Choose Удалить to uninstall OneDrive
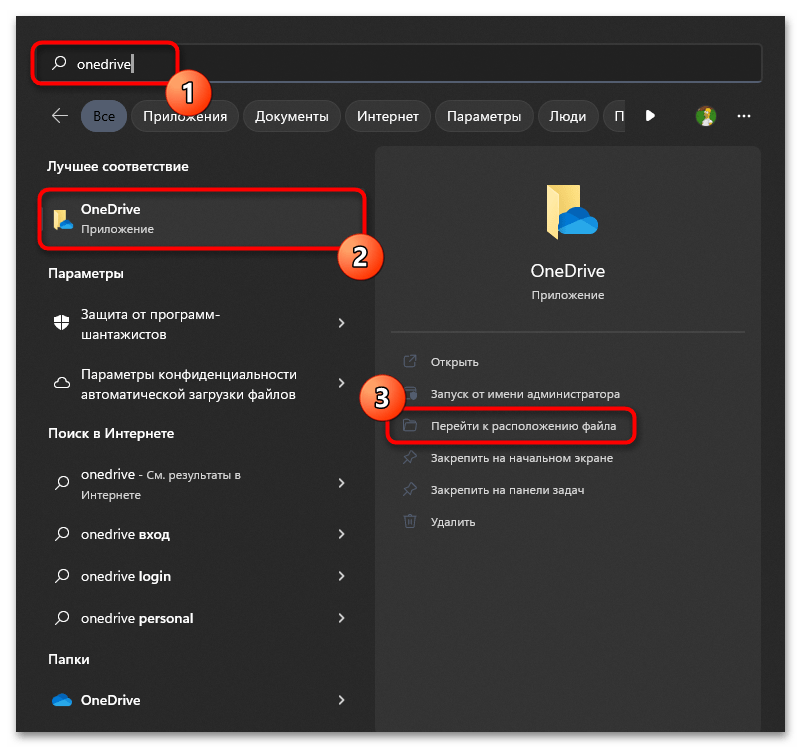 point(453,522)
